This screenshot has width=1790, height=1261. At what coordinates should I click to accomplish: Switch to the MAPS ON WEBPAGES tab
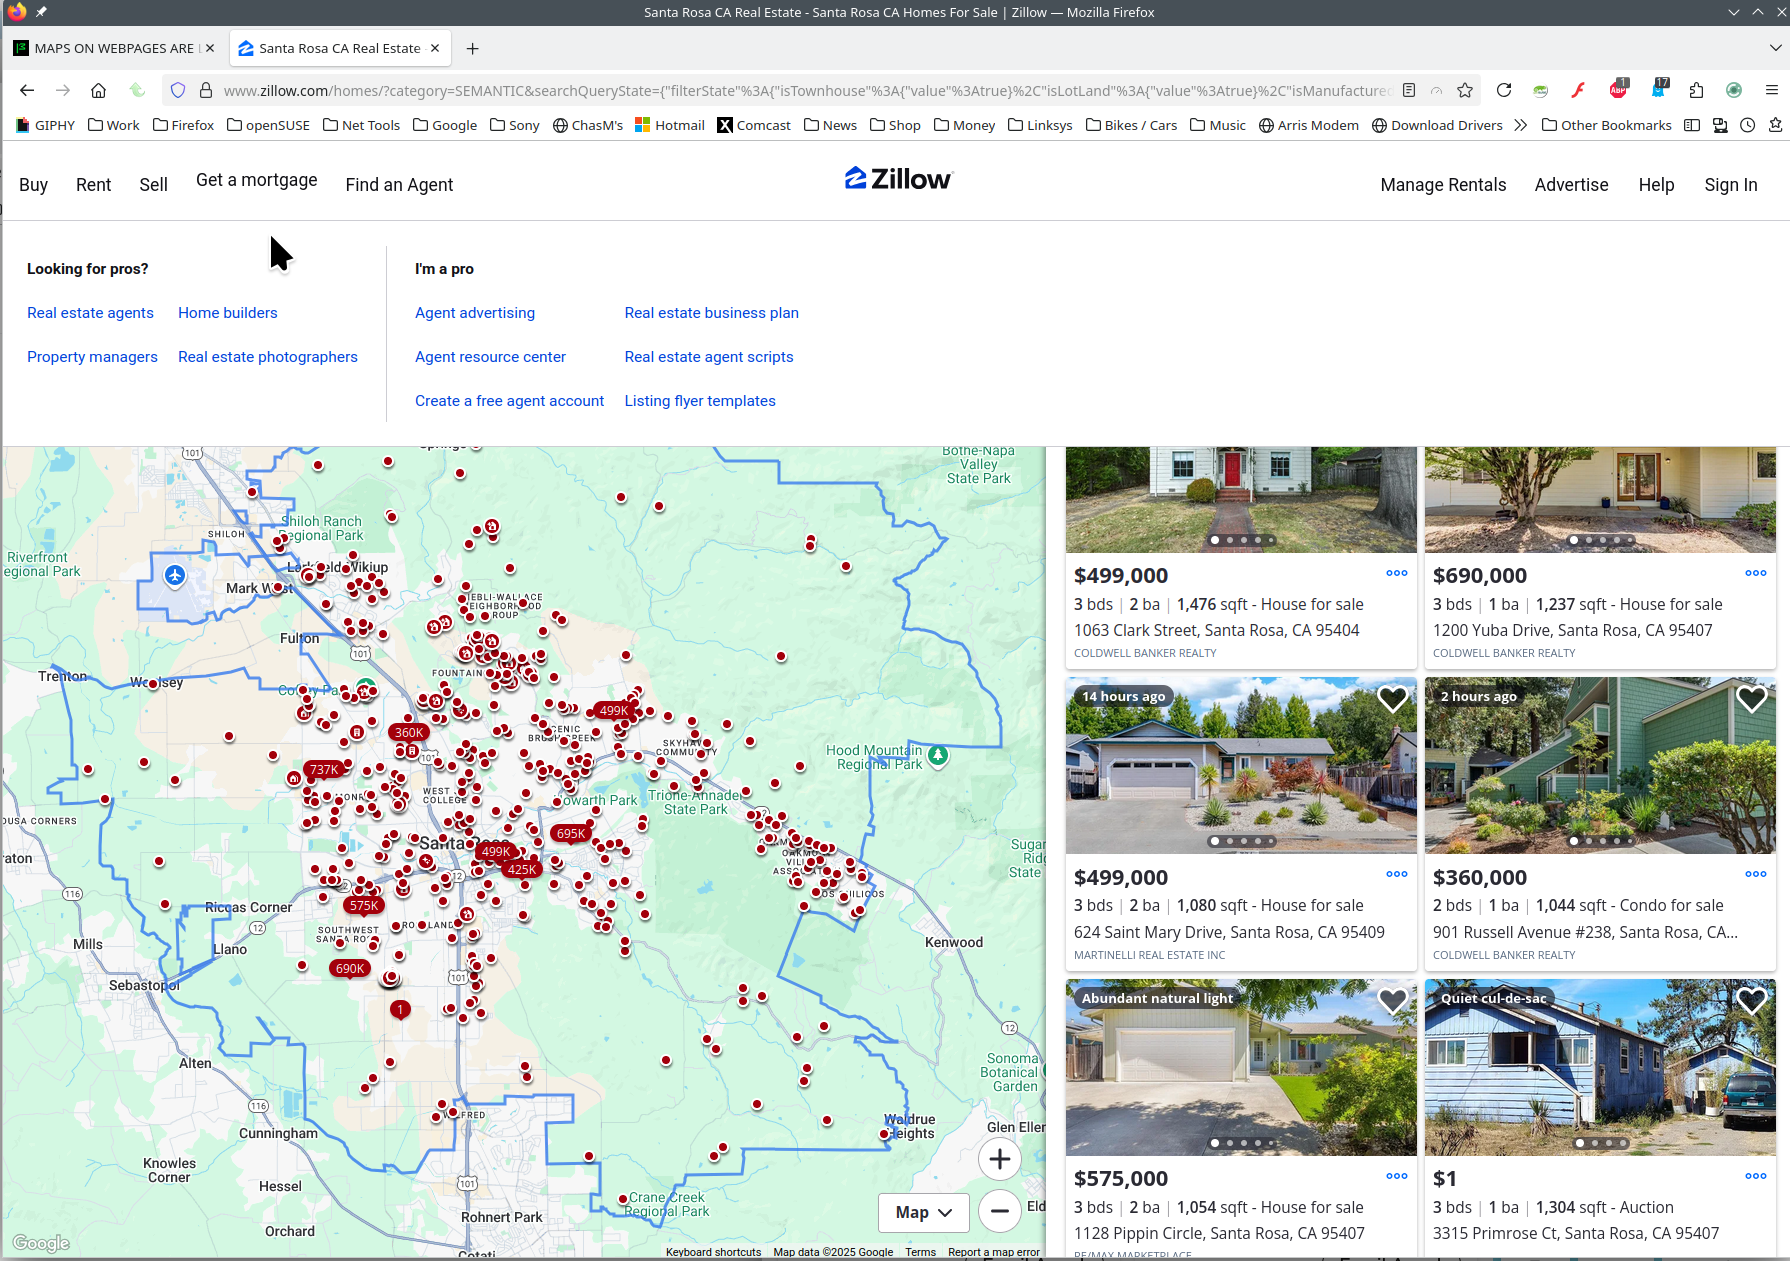pyautogui.click(x=113, y=48)
